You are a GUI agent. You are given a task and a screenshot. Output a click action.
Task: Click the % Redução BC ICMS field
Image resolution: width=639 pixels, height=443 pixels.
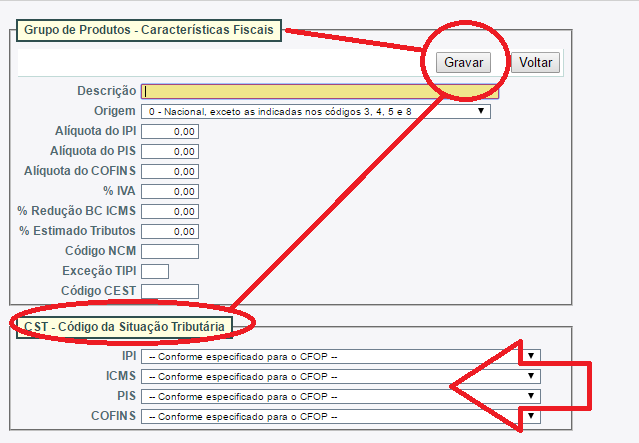point(170,211)
